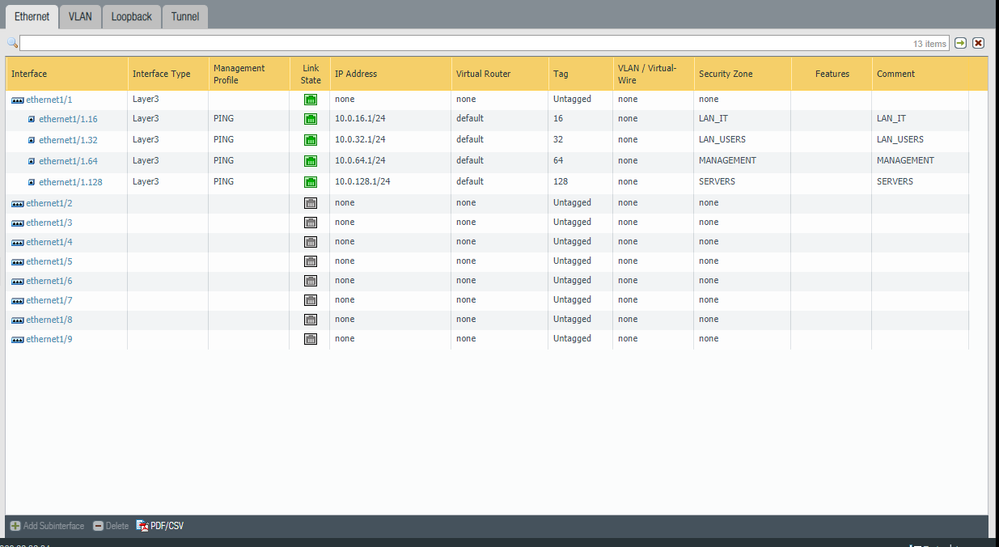This screenshot has width=999, height=547.
Task: Click the link state icon for ethernet1/1.16
Action: [x=310, y=119]
